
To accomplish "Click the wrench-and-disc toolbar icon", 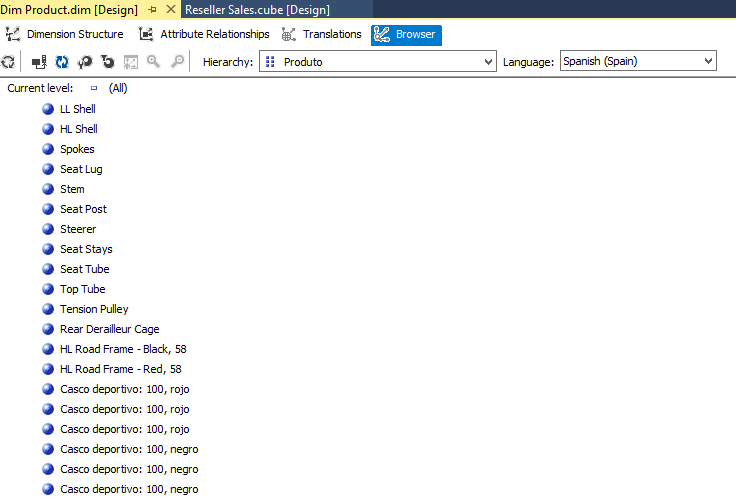I will [85, 62].
